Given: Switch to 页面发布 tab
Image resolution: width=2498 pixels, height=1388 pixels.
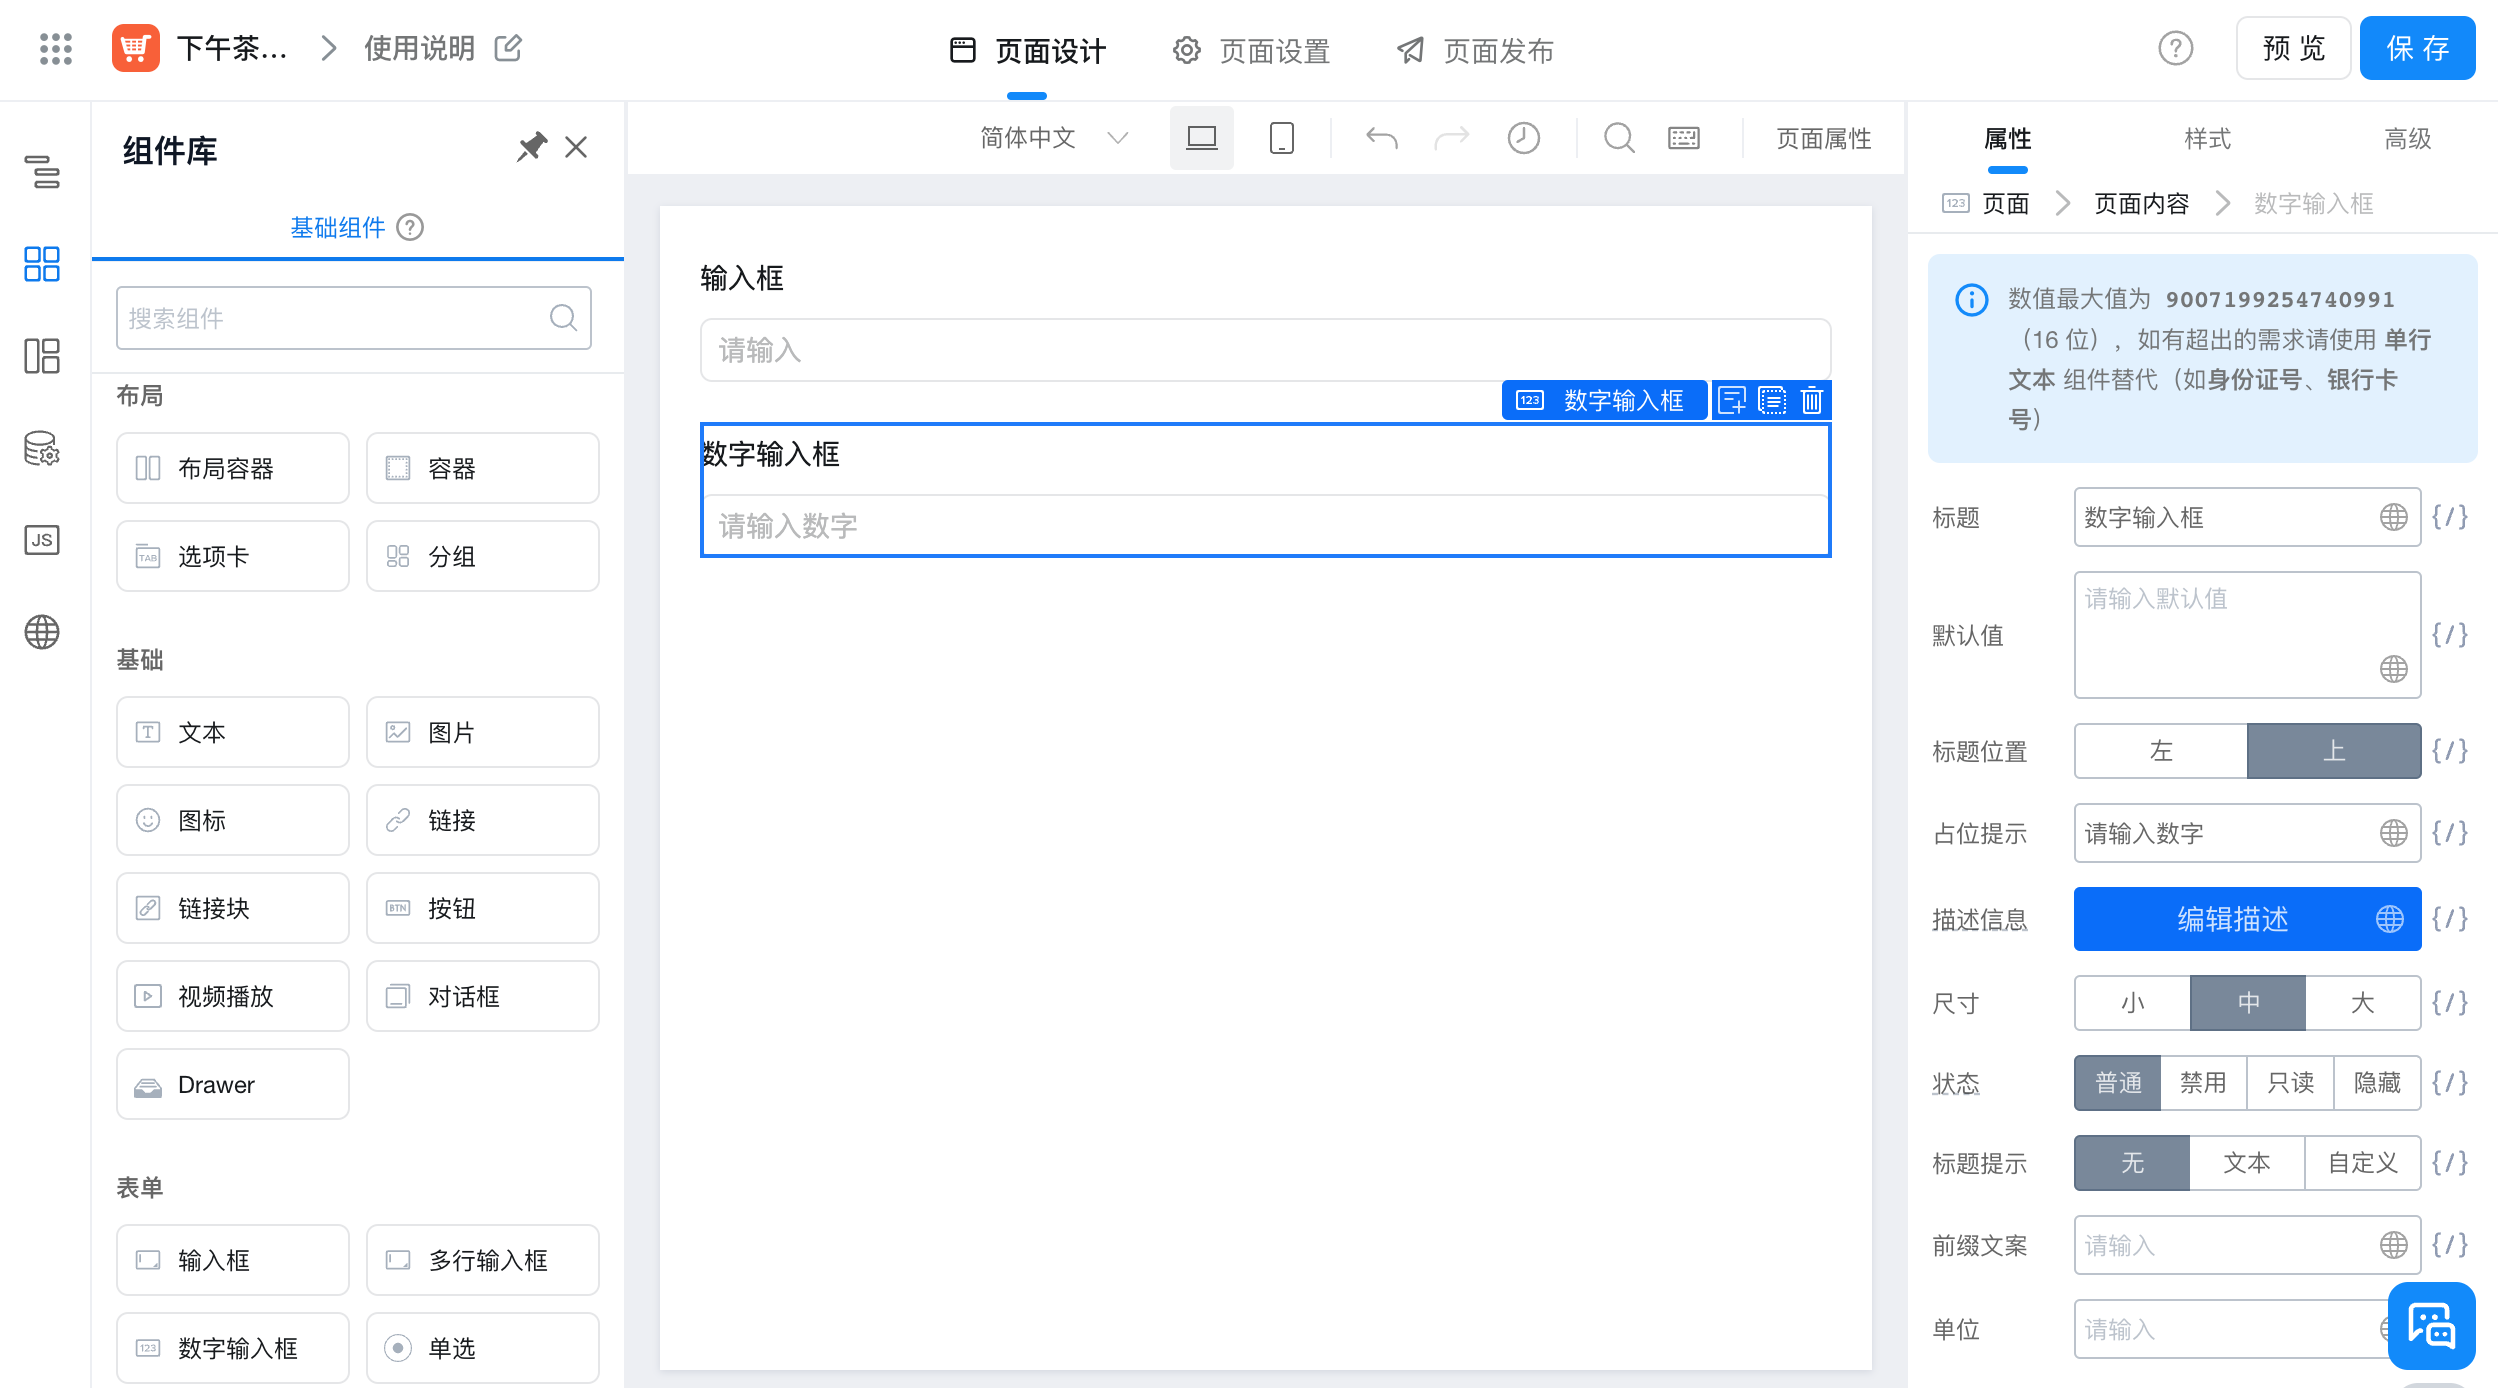Looking at the screenshot, I should click(x=1475, y=51).
